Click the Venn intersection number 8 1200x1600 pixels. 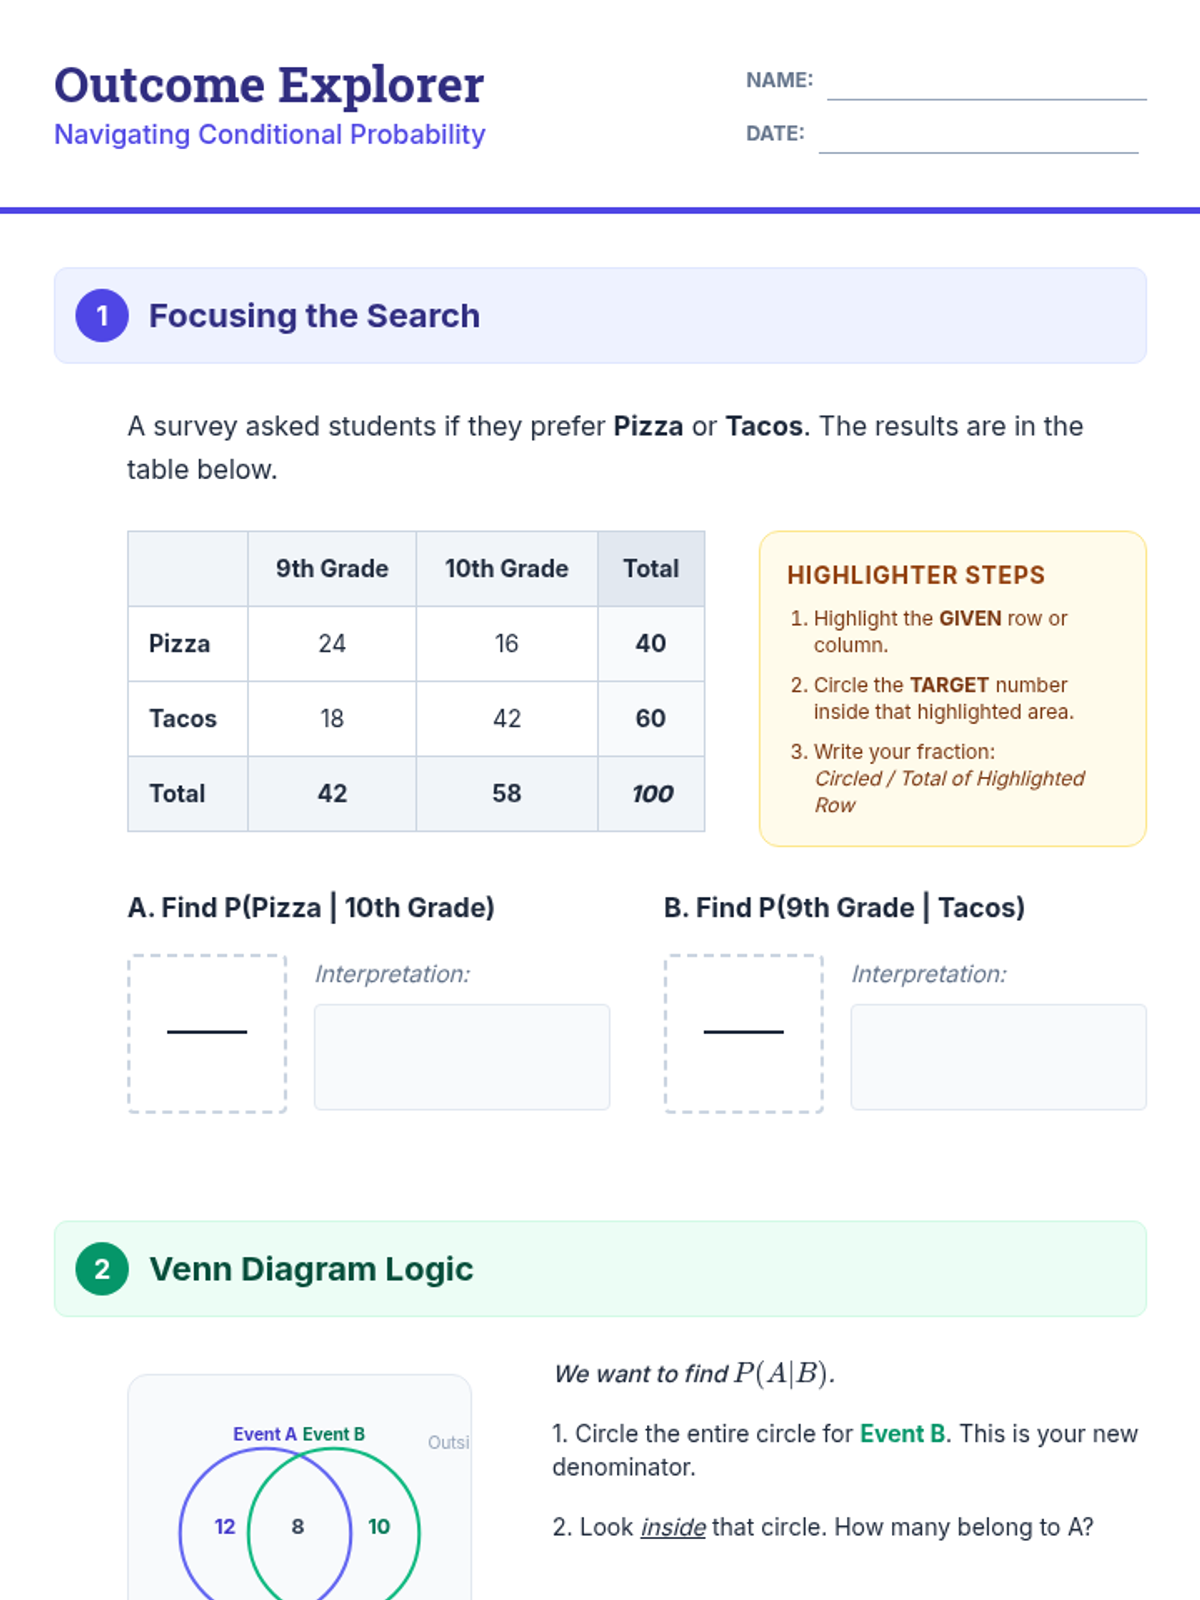coord(297,1527)
